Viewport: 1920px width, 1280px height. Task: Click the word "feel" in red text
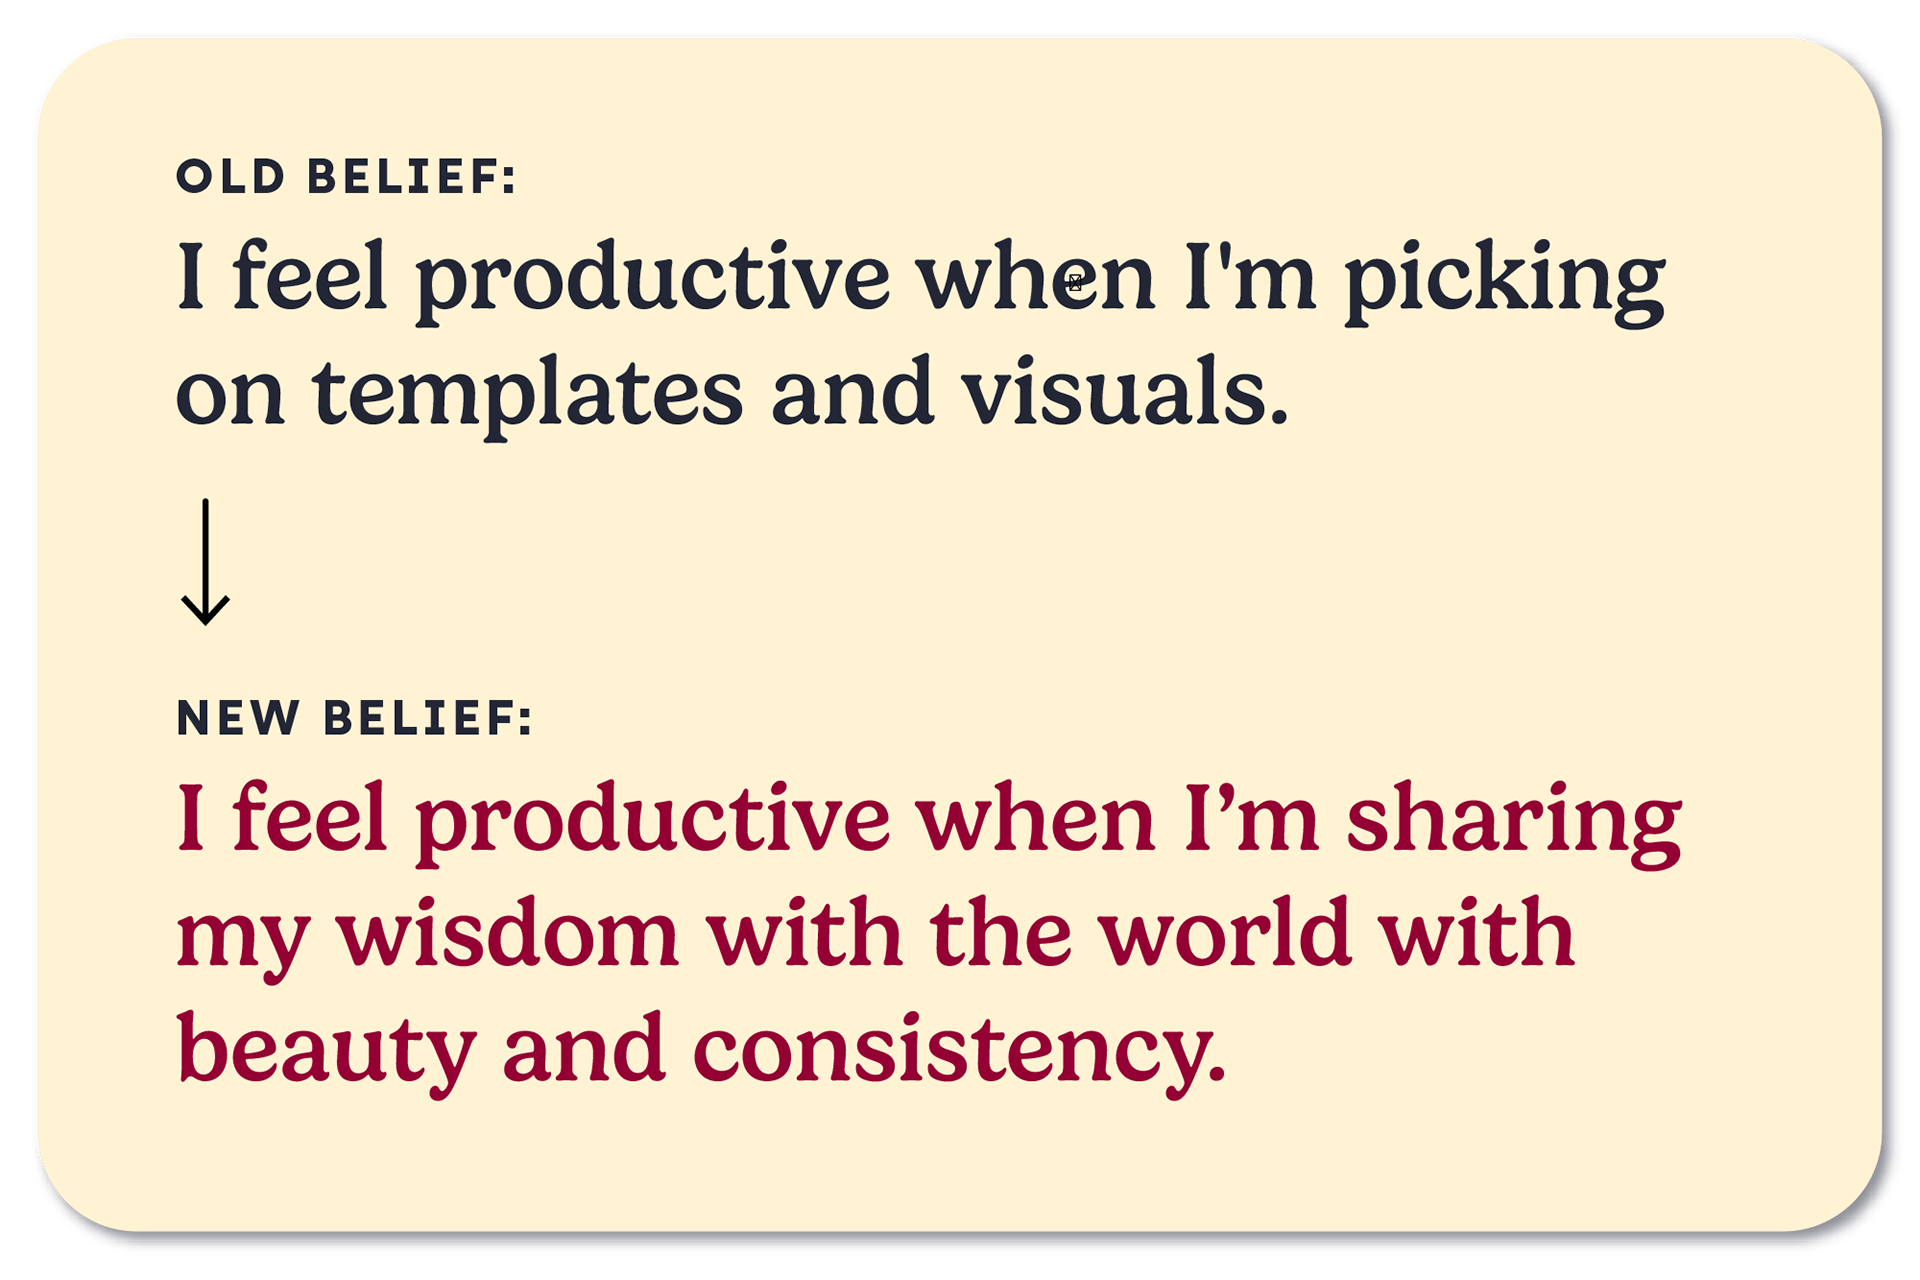(x=309, y=818)
